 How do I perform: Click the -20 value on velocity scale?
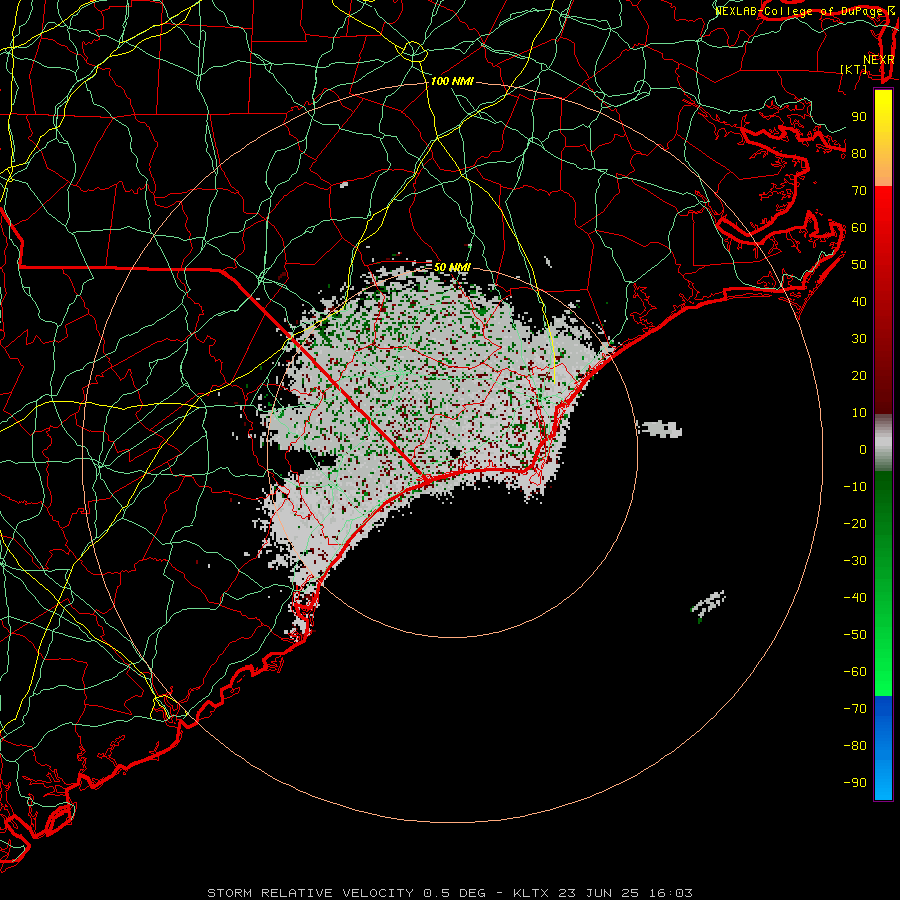click(x=855, y=523)
